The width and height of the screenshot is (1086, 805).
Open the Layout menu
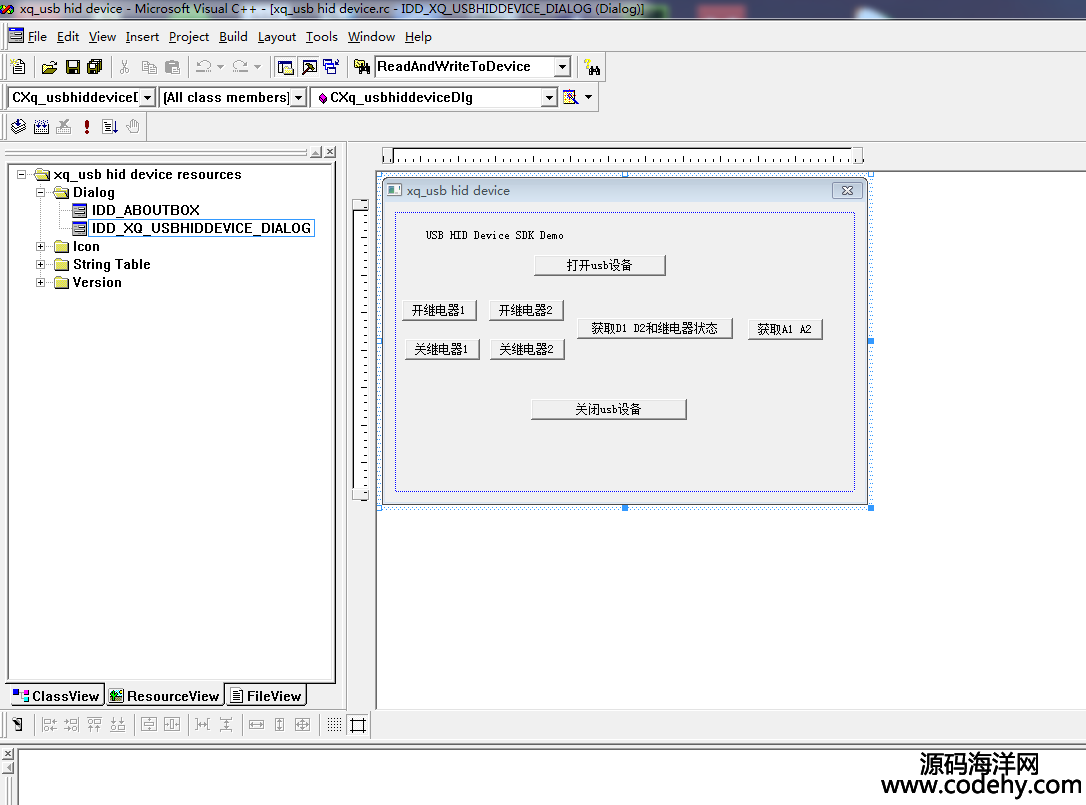276,37
